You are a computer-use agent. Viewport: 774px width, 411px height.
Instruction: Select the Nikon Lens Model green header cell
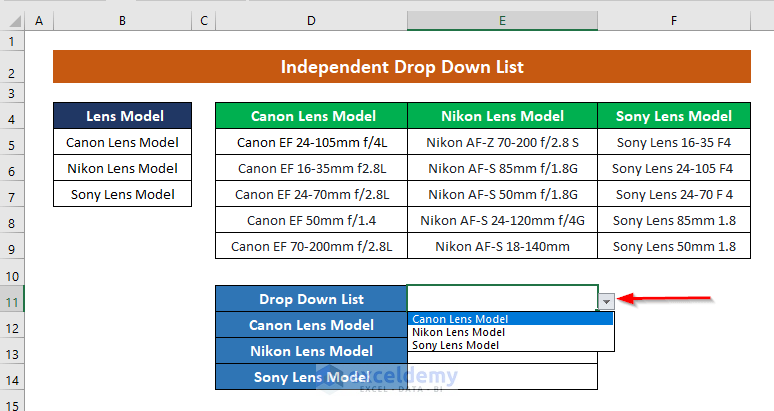pyautogui.click(x=502, y=117)
